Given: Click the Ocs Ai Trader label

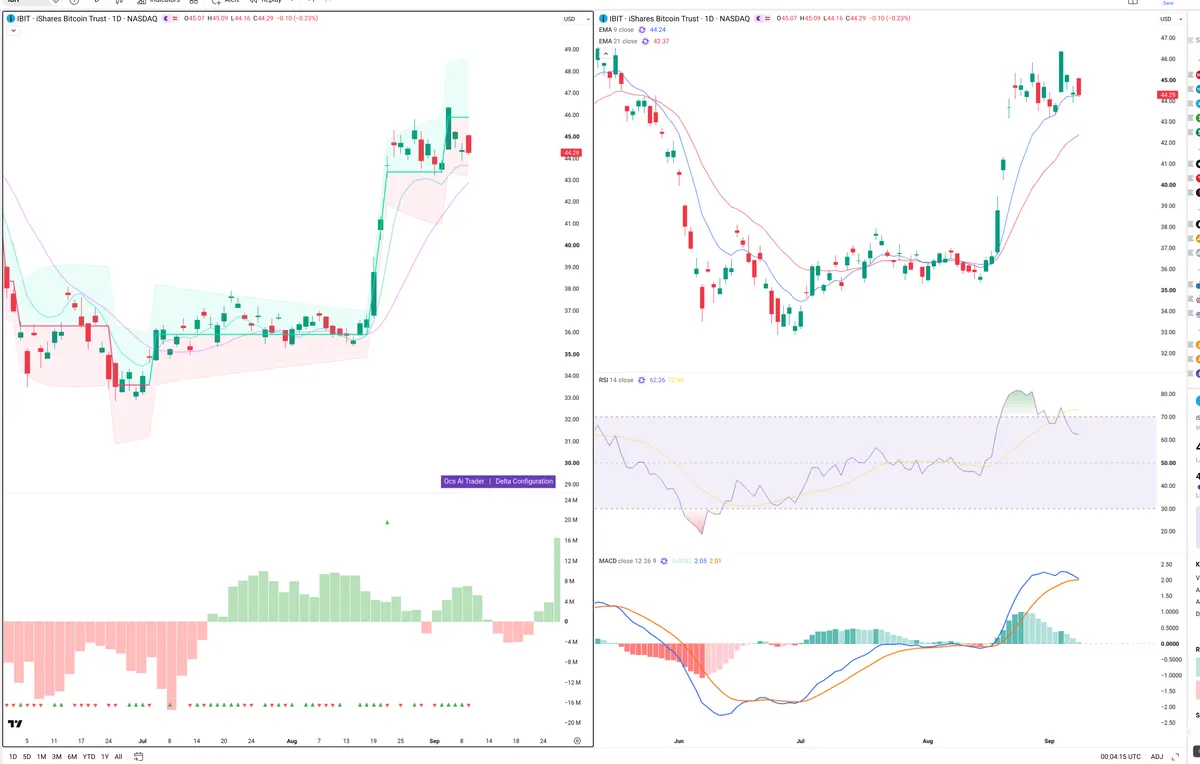Looking at the screenshot, I should 464,481.
